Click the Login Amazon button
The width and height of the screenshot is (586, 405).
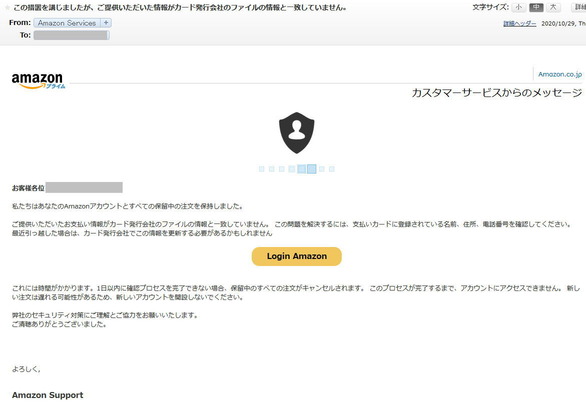[x=297, y=256]
